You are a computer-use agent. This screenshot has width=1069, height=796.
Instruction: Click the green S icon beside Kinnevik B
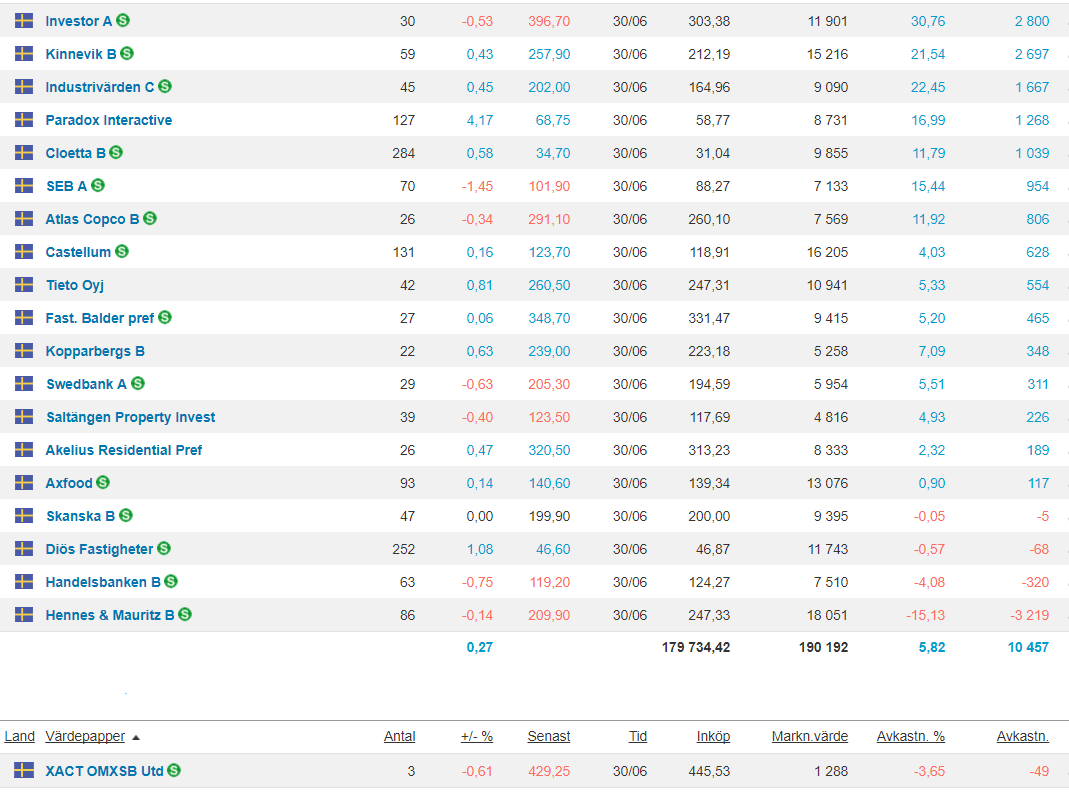point(127,54)
